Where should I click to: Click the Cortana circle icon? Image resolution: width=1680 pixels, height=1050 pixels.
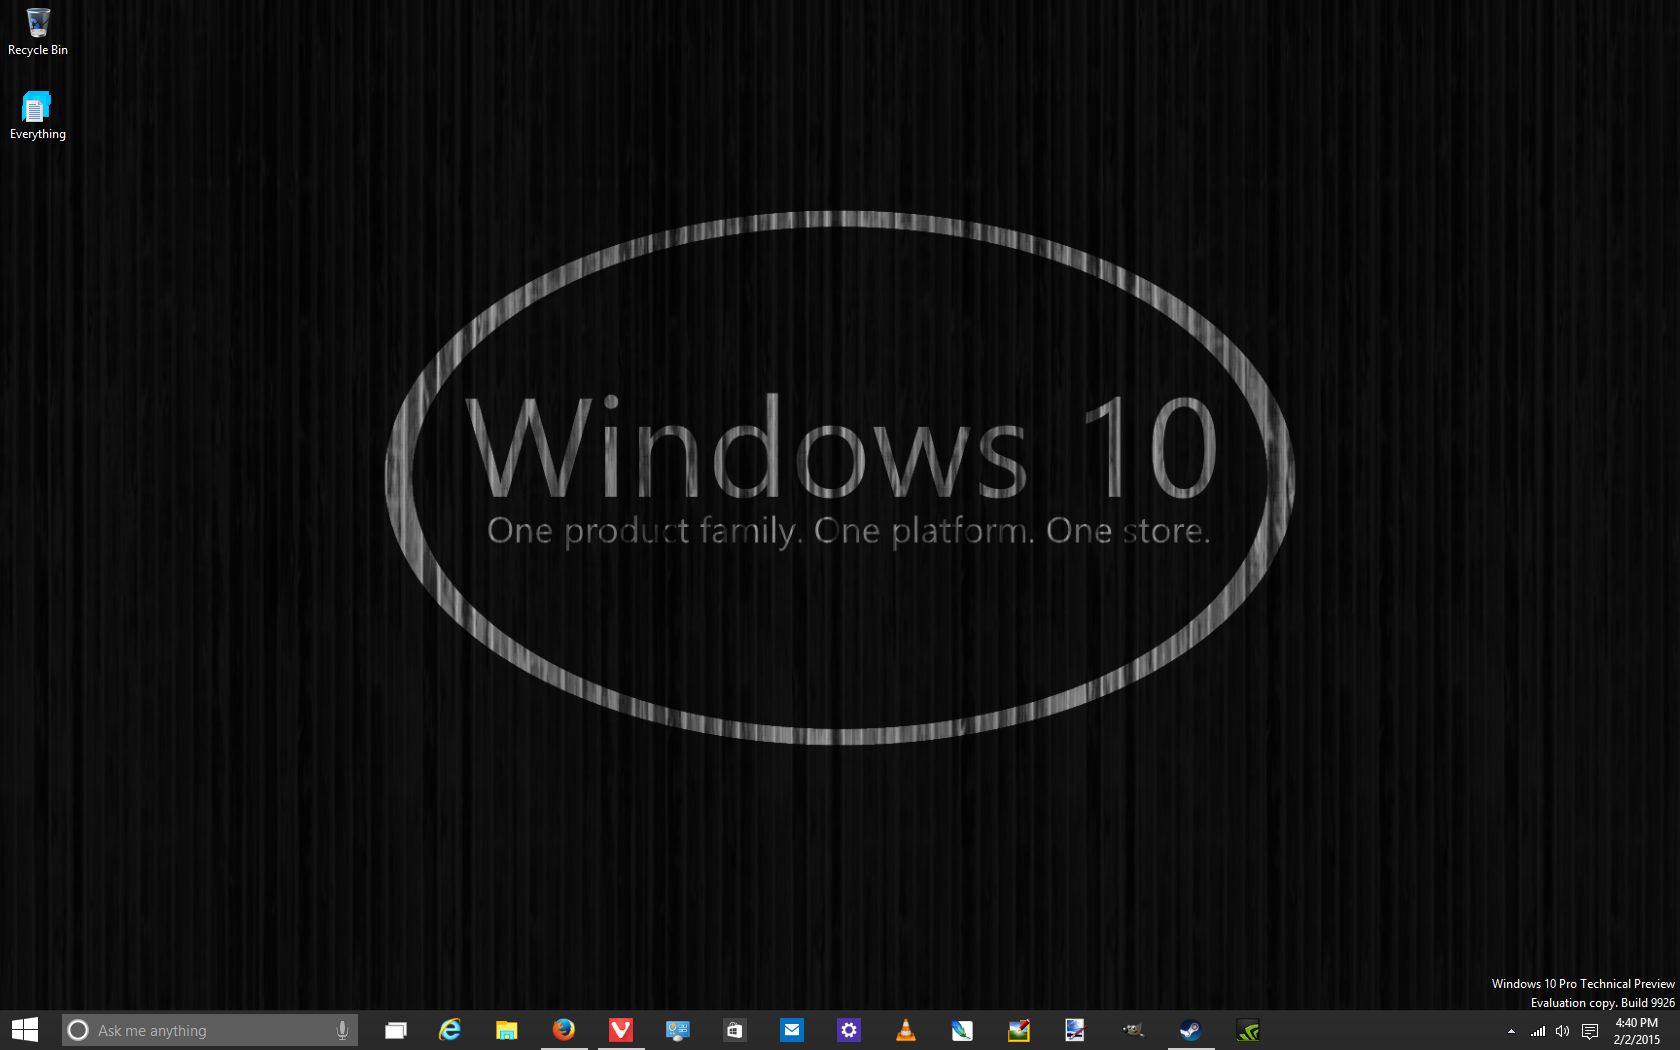tap(78, 1030)
